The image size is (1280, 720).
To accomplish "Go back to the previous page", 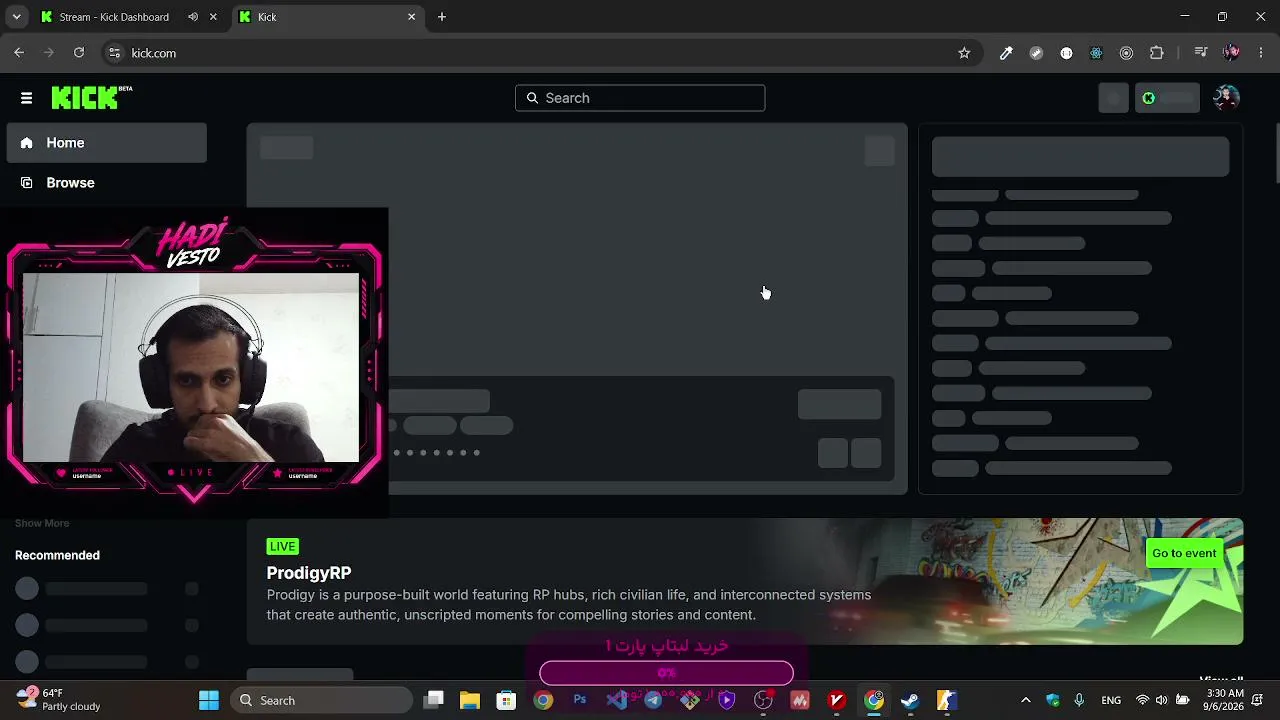I will click(19, 53).
